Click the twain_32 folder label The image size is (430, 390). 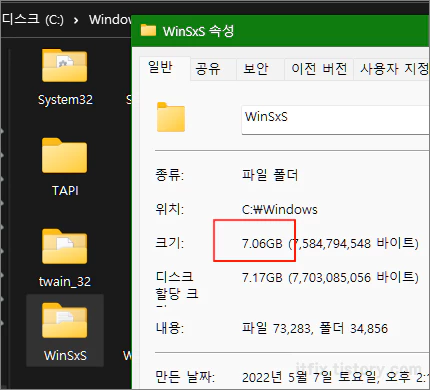pos(65,282)
